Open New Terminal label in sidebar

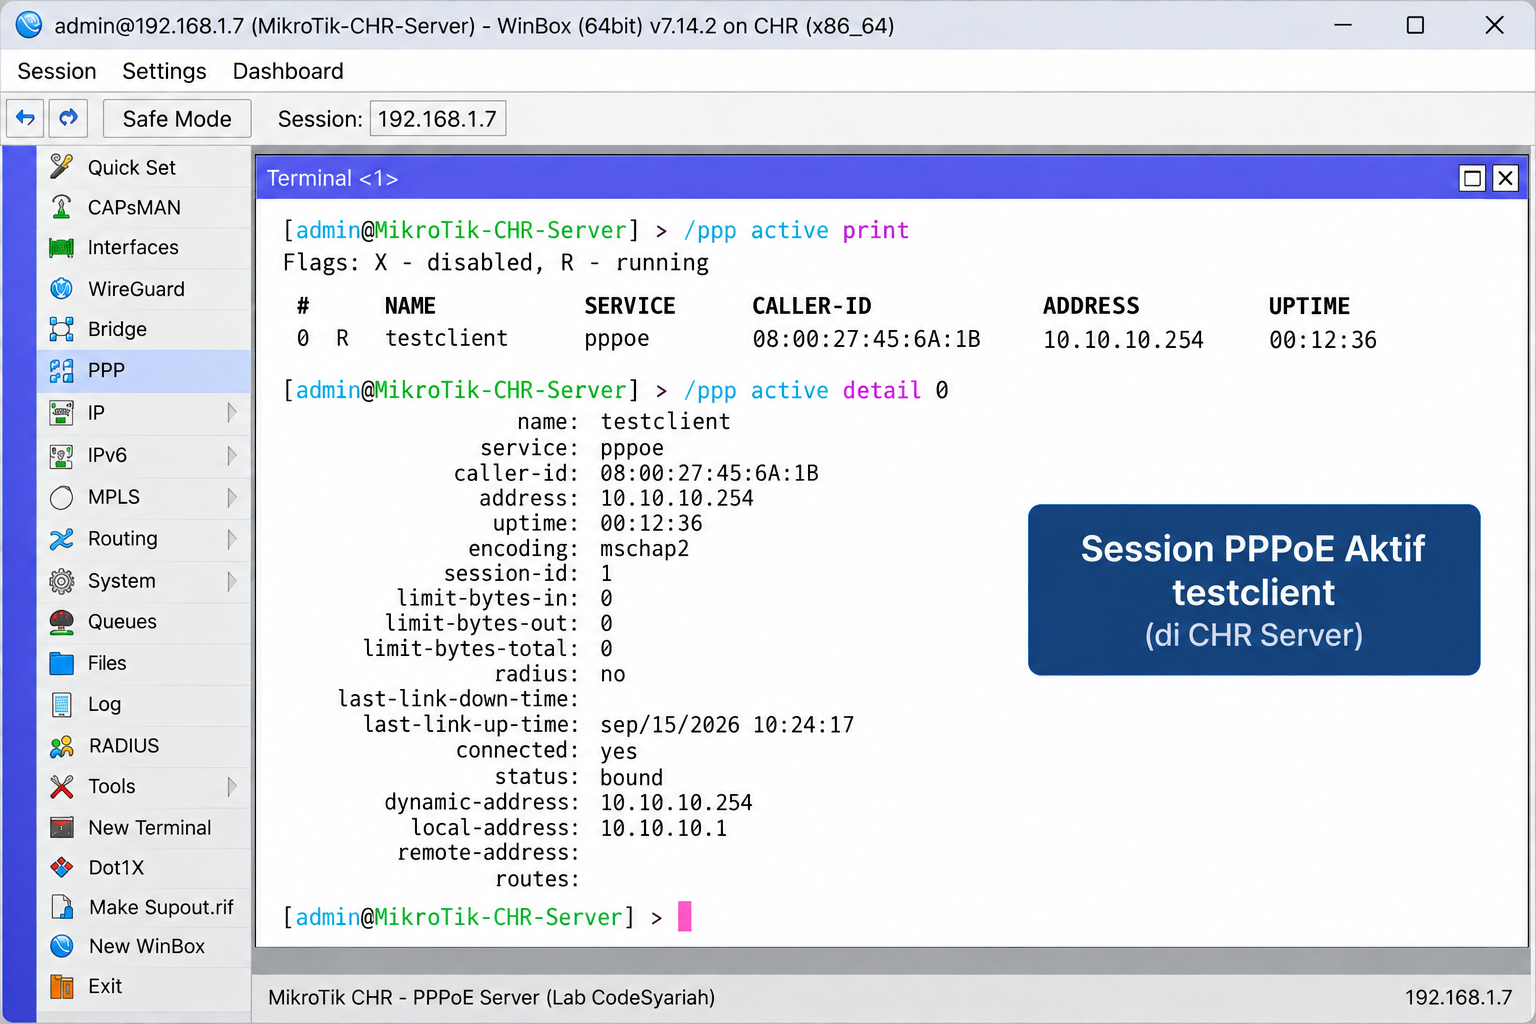(x=150, y=828)
